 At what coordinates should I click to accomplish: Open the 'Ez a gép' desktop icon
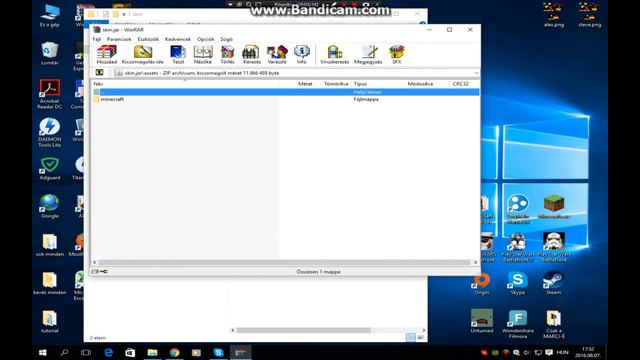[50, 16]
